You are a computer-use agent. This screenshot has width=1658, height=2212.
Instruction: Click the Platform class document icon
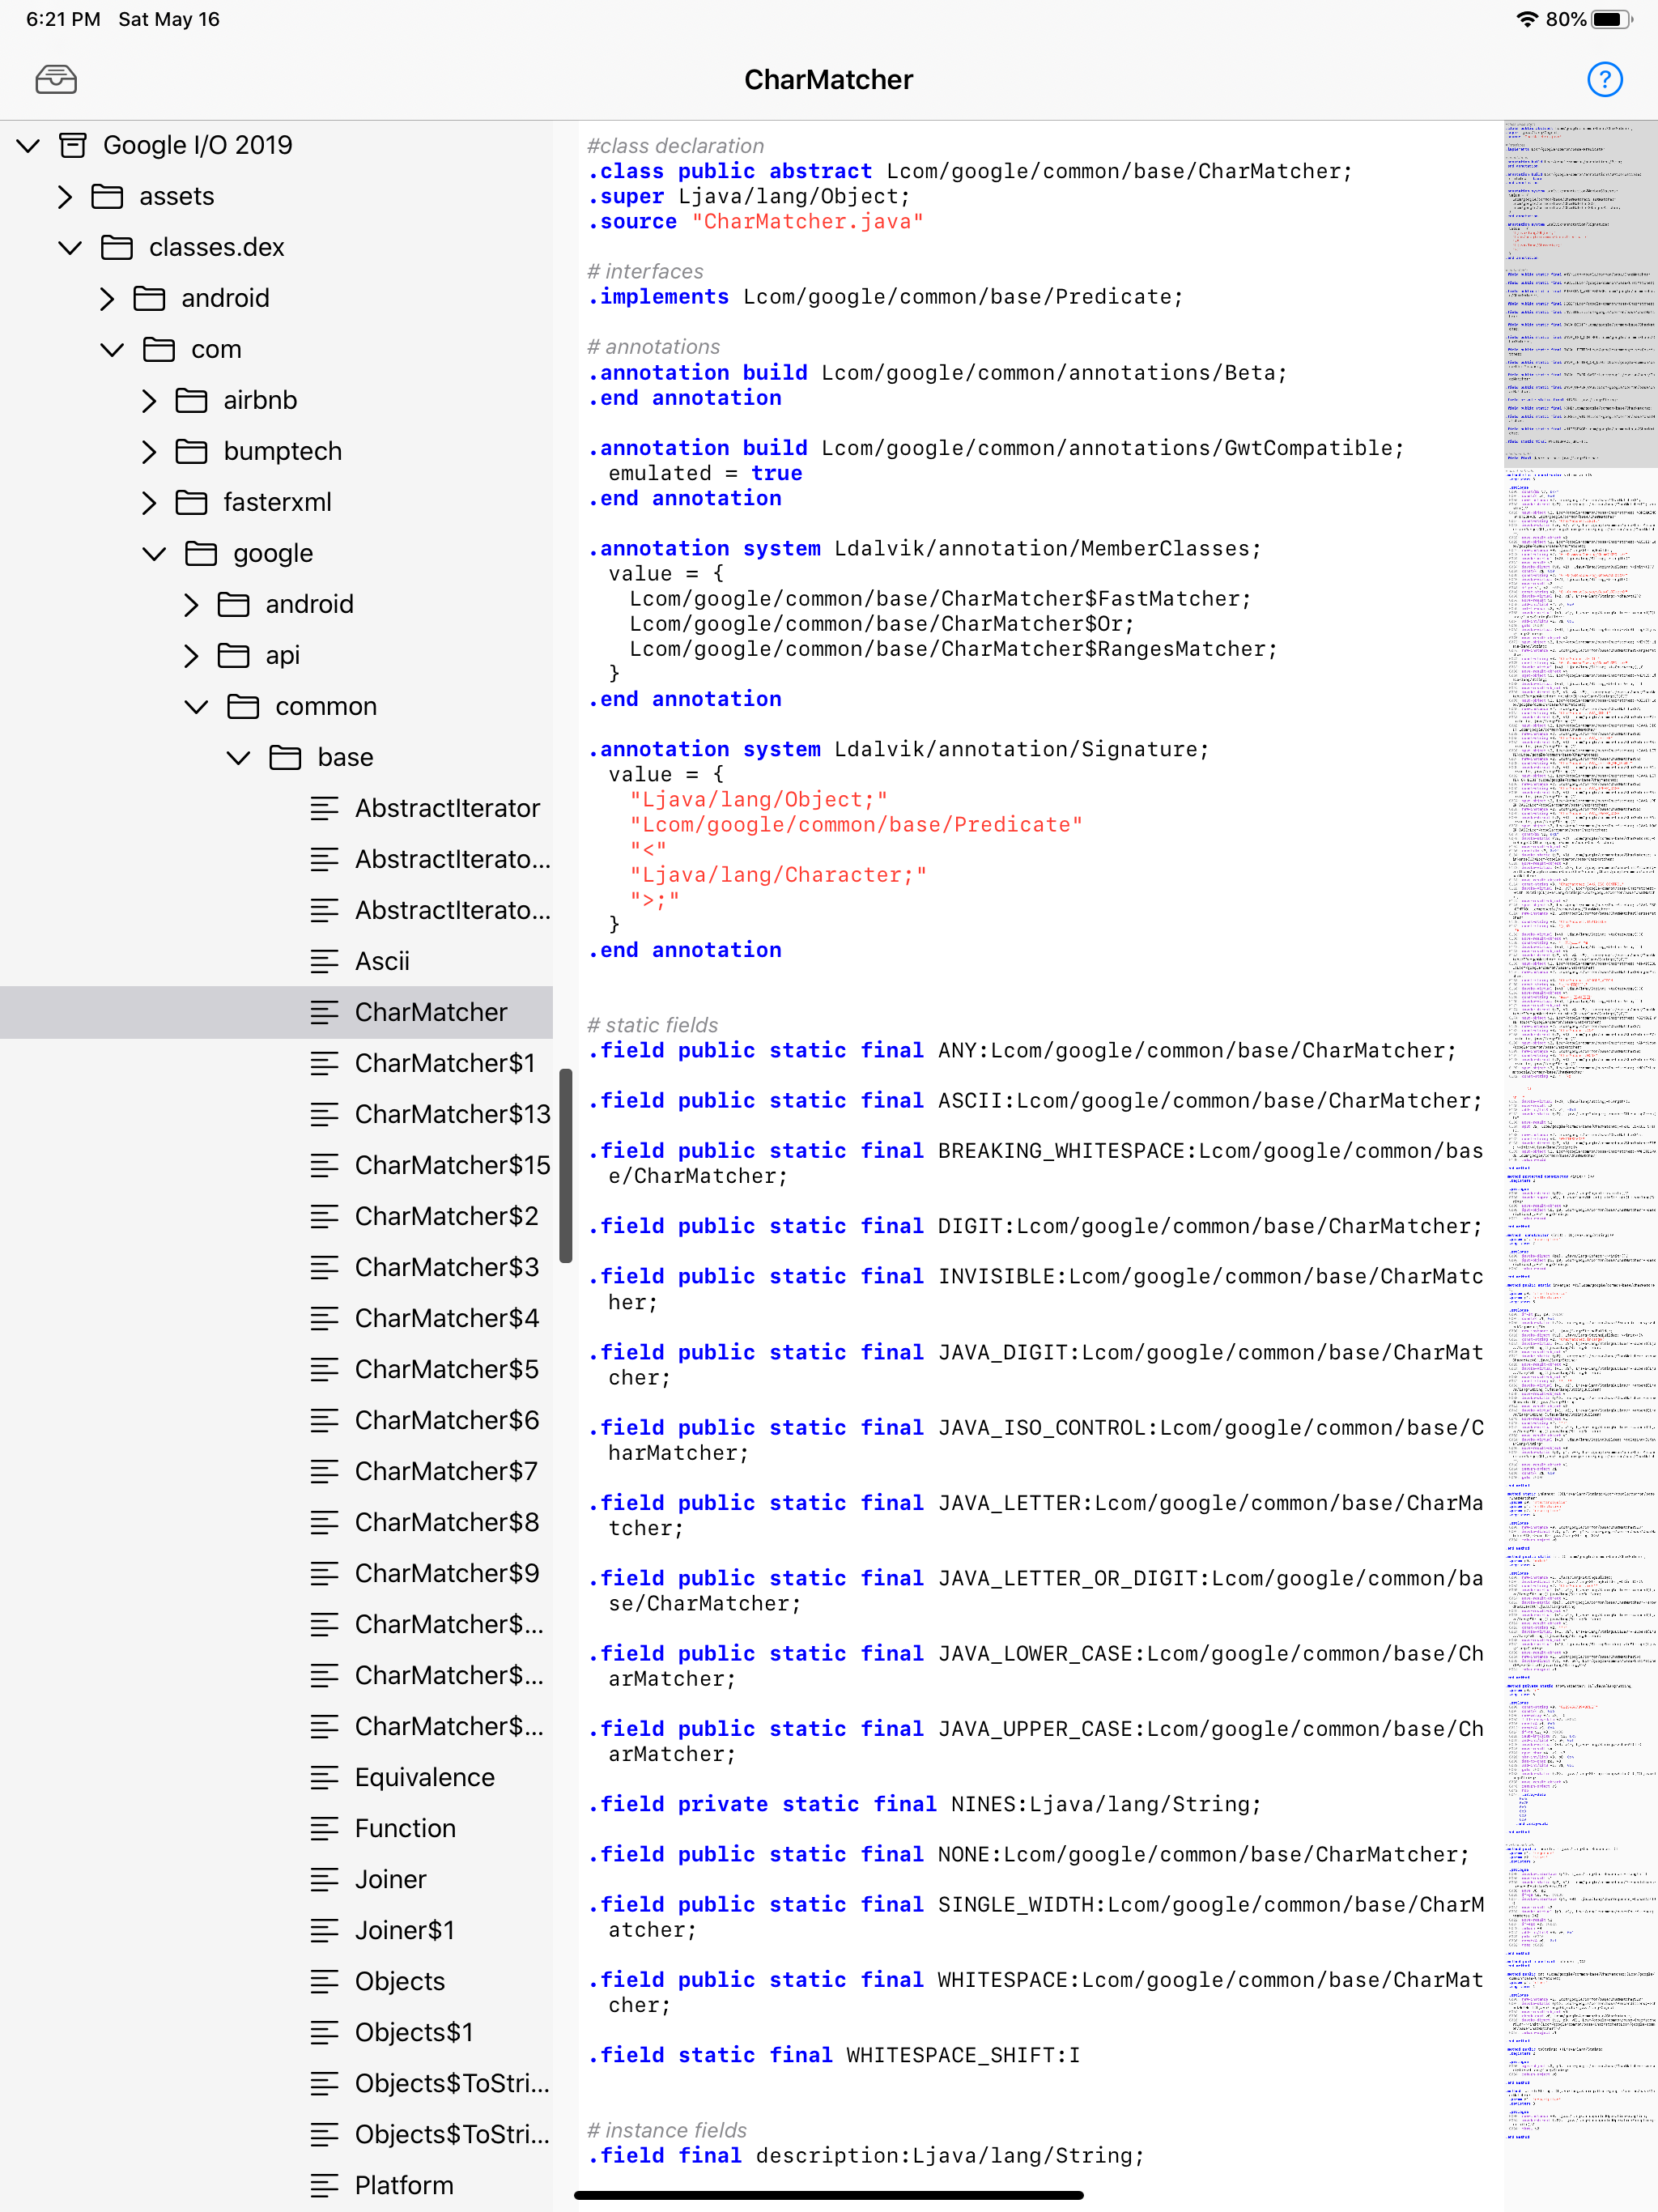coord(325,2185)
